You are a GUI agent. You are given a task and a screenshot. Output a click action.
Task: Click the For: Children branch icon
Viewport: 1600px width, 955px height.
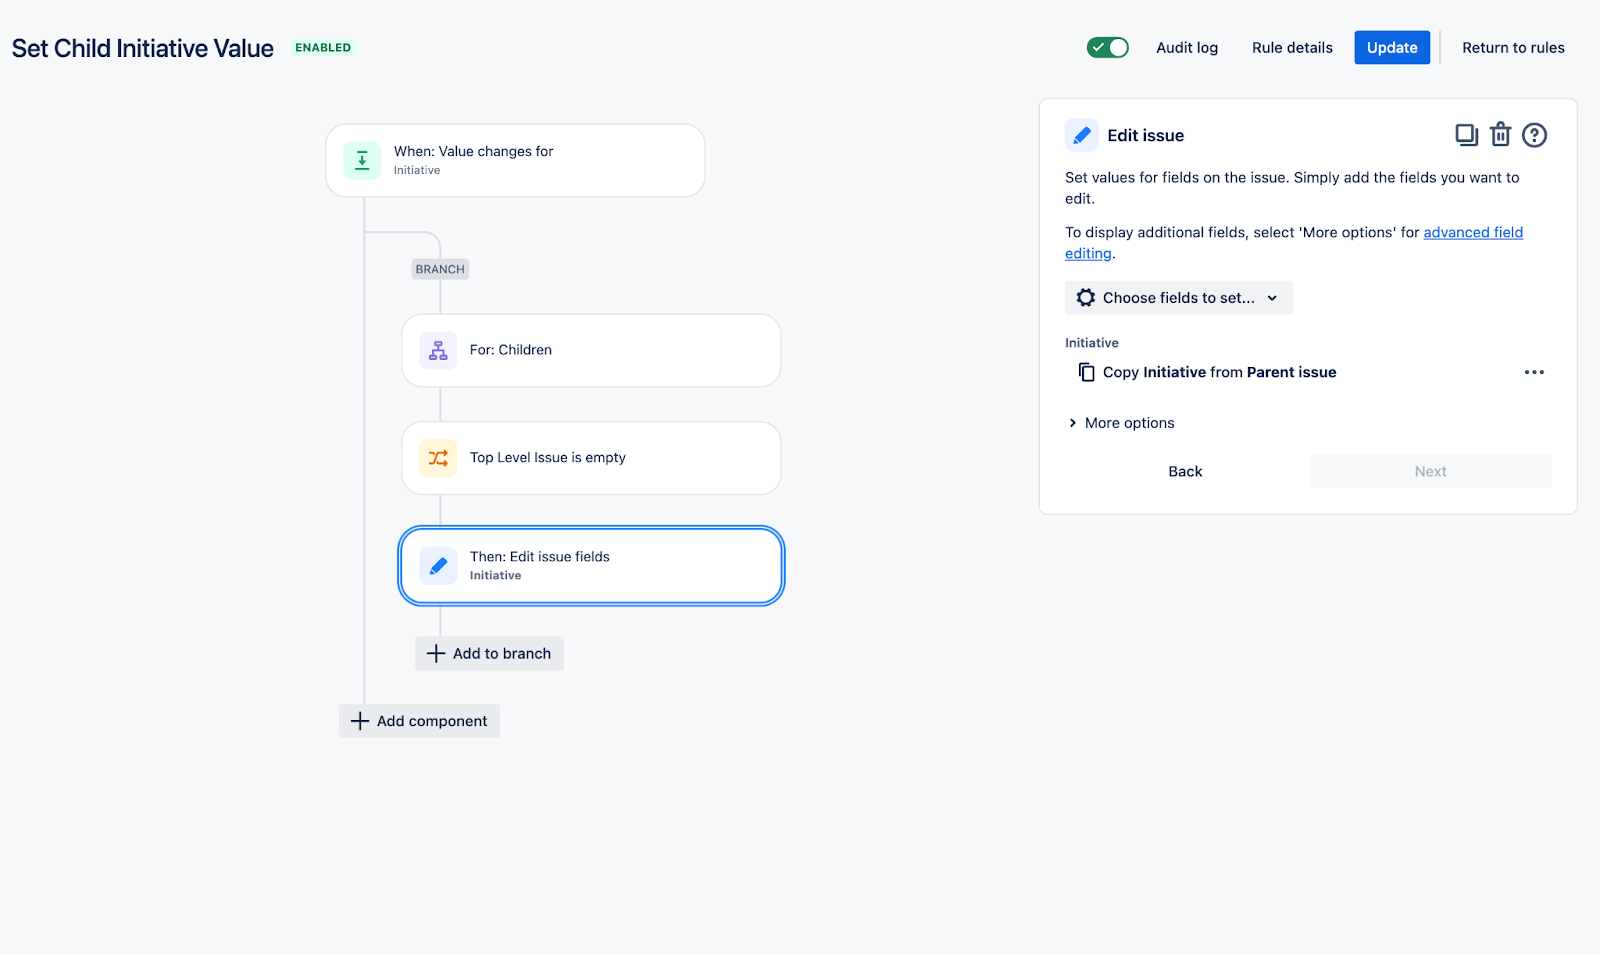pyautogui.click(x=438, y=351)
